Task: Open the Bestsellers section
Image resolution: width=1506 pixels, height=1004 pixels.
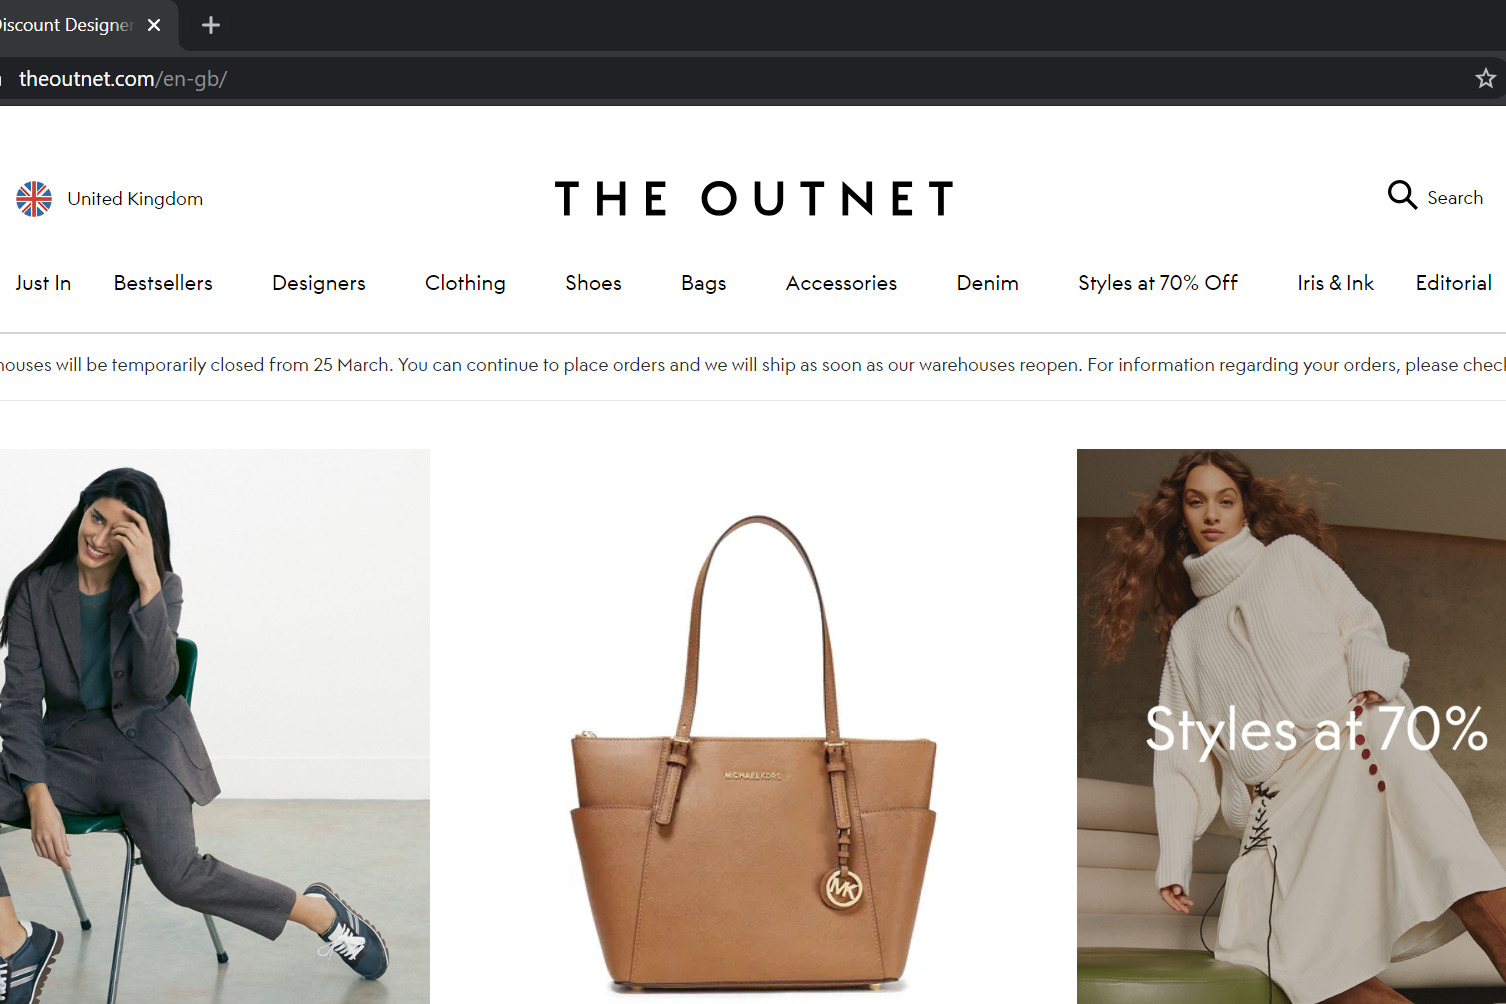Action: [163, 283]
